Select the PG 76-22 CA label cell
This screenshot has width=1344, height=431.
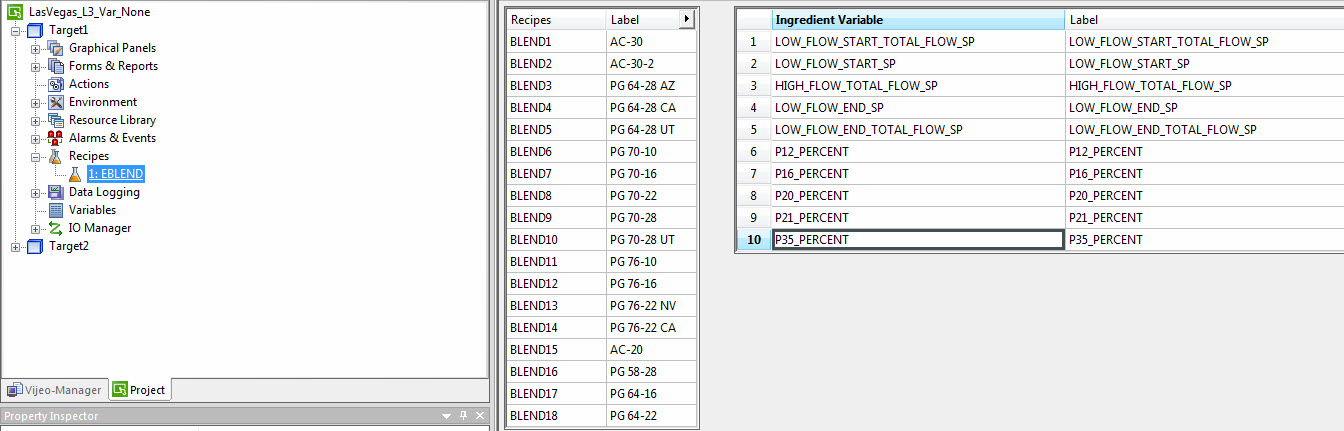(x=651, y=328)
